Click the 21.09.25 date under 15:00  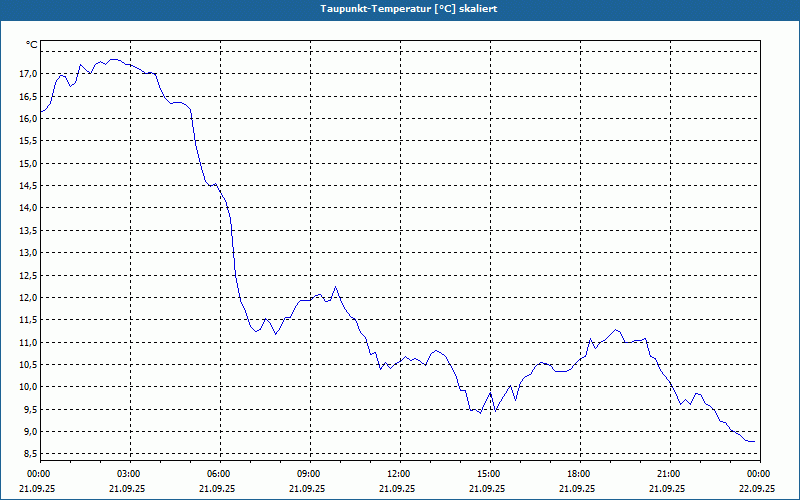tap(487, 488)
